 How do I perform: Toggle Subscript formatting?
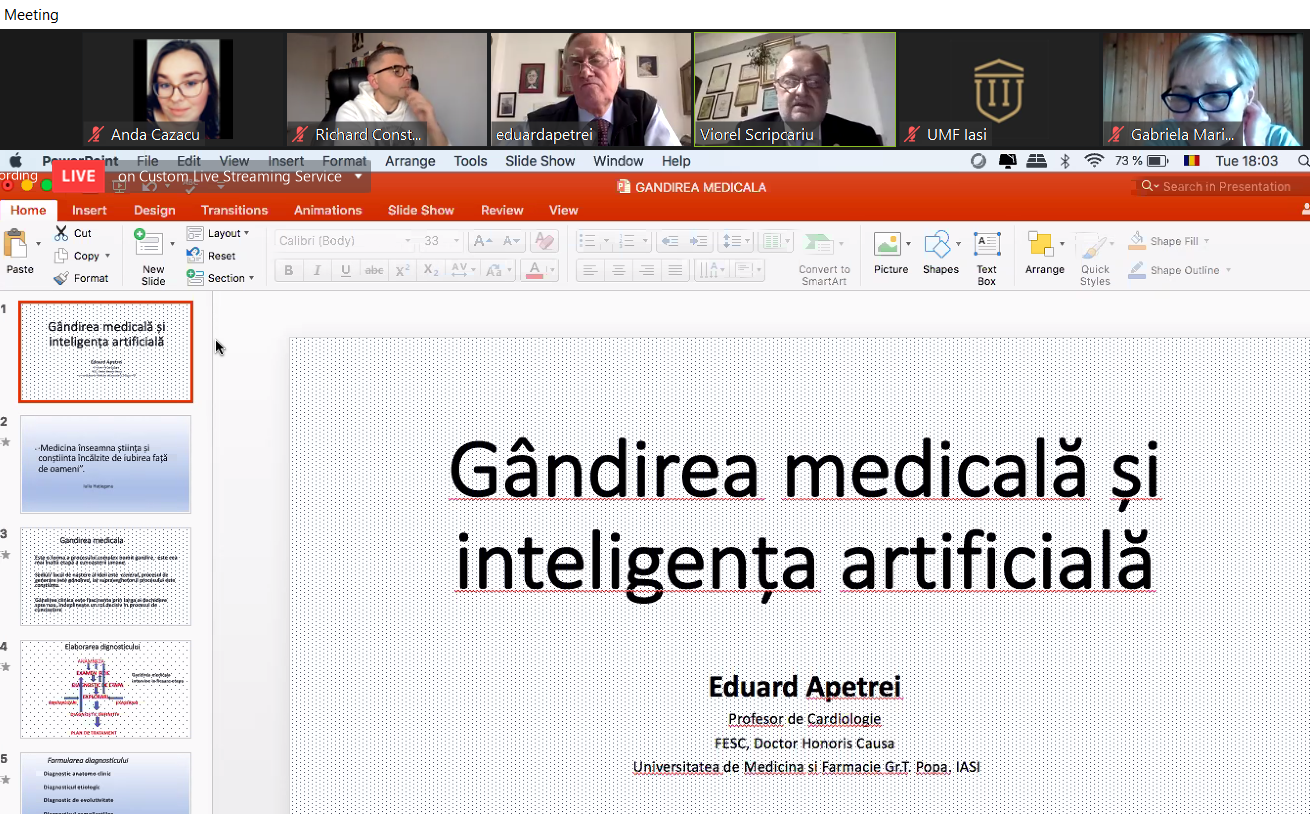(x=431, y=270)
